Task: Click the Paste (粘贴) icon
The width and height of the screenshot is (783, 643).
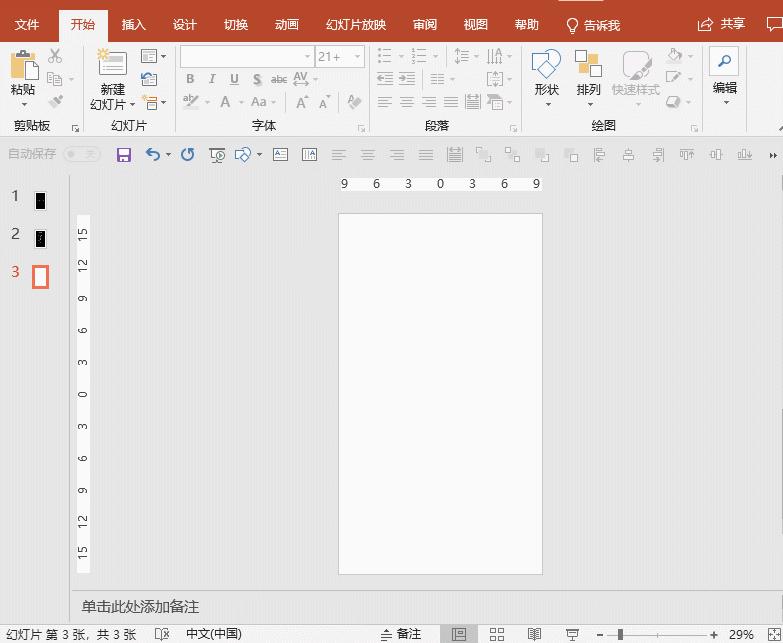Action: click(23, 67)
